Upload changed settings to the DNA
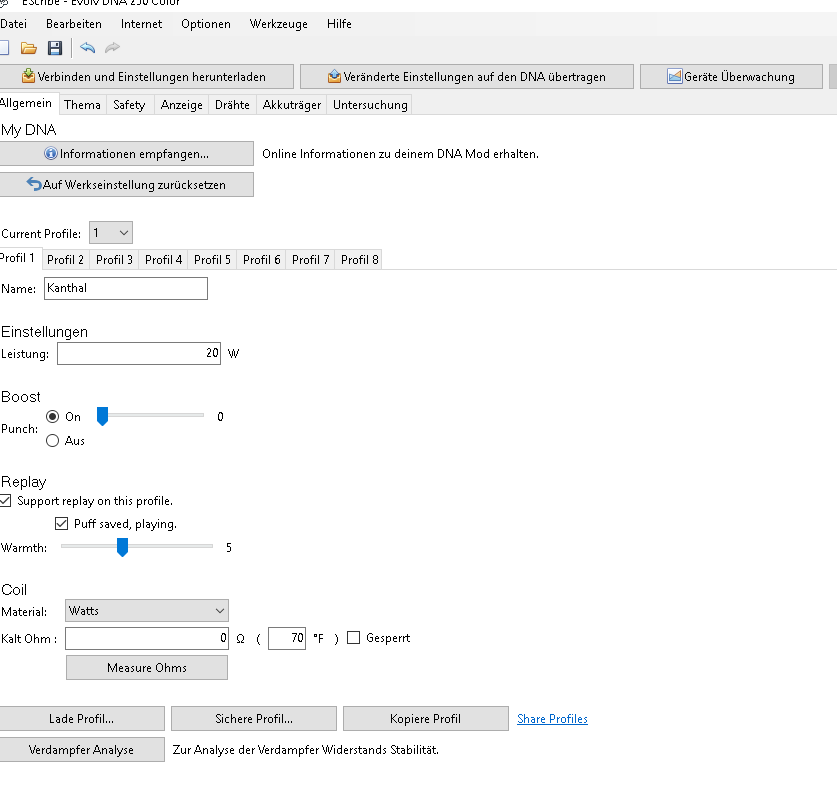837x786 pixels. pyautogui.click(x=466, y=77)
